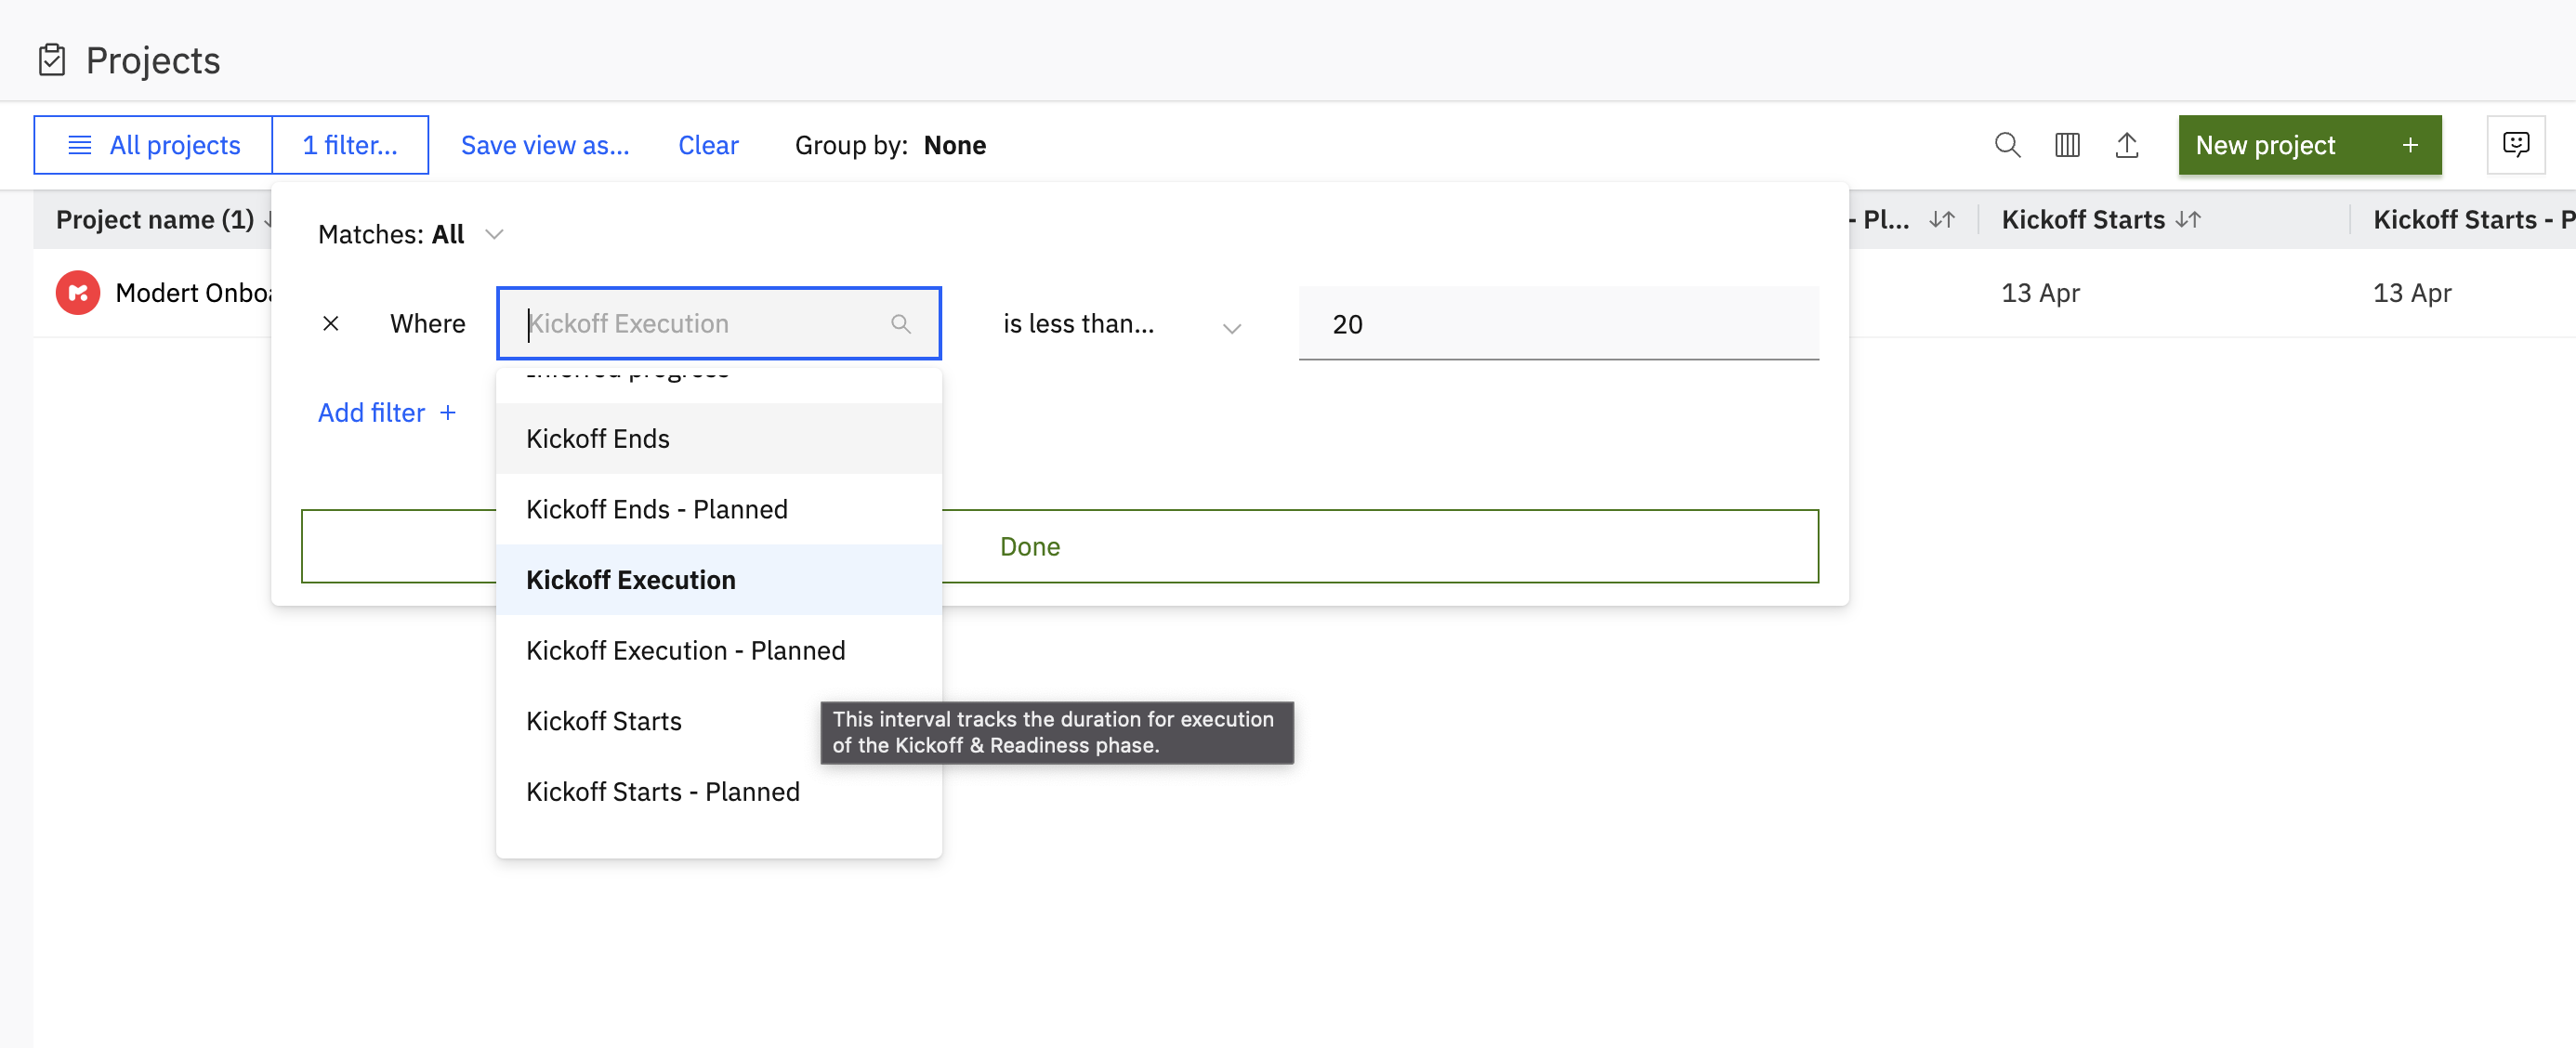Click the search magnifier icon in toolbar
The image size is (2576, 1048).
click(2006, 145)
